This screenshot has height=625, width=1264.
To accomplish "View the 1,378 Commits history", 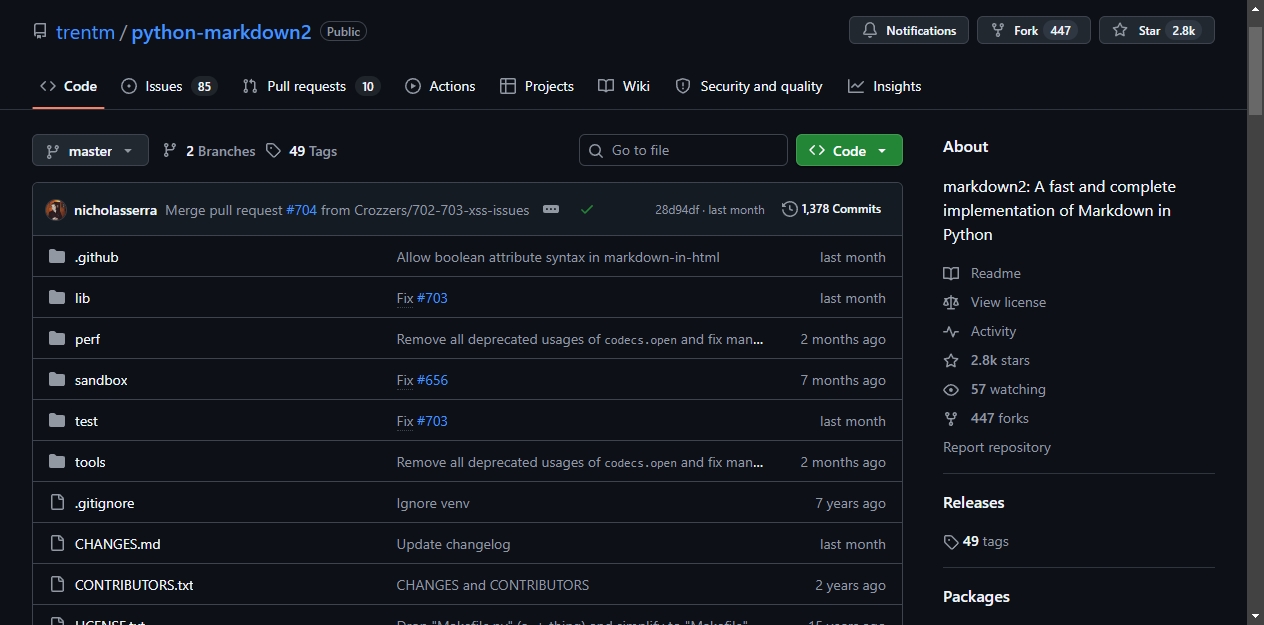I will (832, 209).
